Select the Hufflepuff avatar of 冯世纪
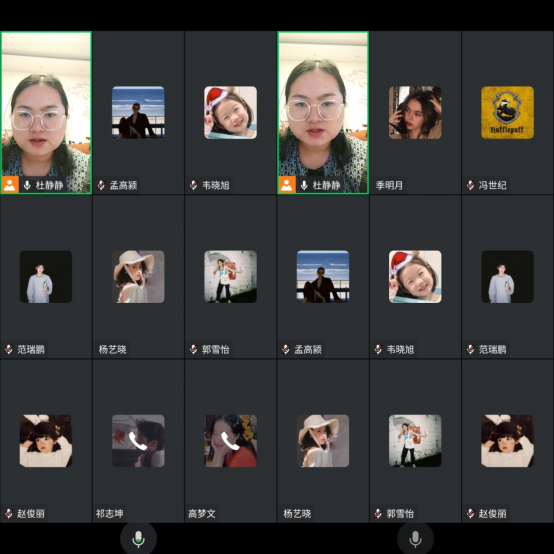 (x=507, y=112)
